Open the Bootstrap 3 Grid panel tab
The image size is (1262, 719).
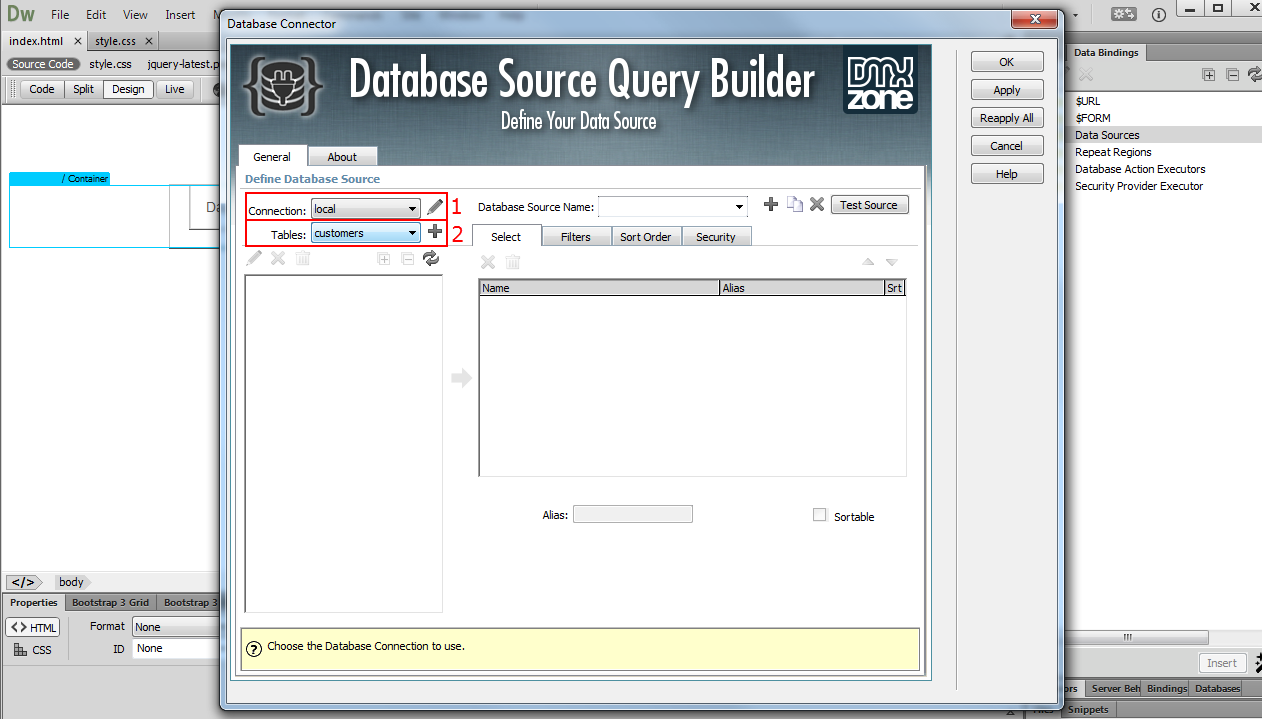(x=110, y=602)
